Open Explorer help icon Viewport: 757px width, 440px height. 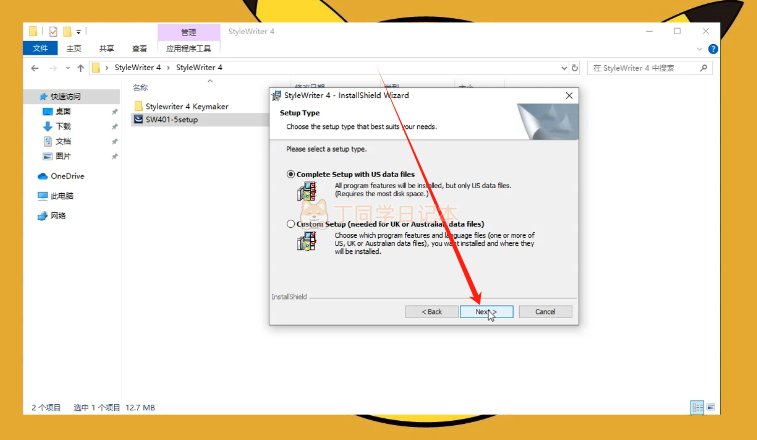(x=713, y=49)
